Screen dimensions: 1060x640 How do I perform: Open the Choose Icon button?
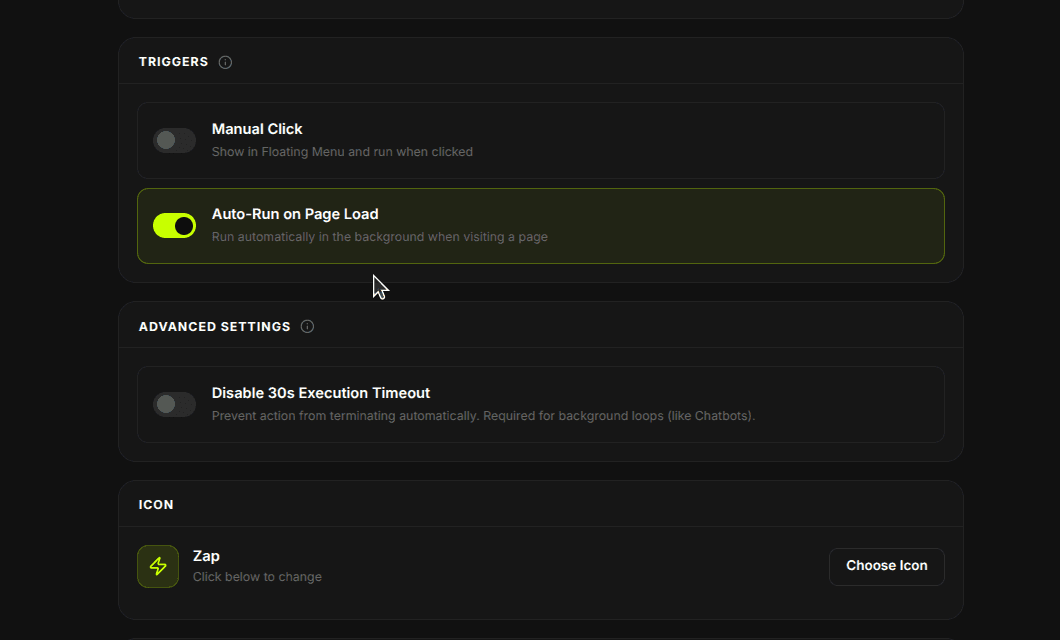tap(887, 566)
